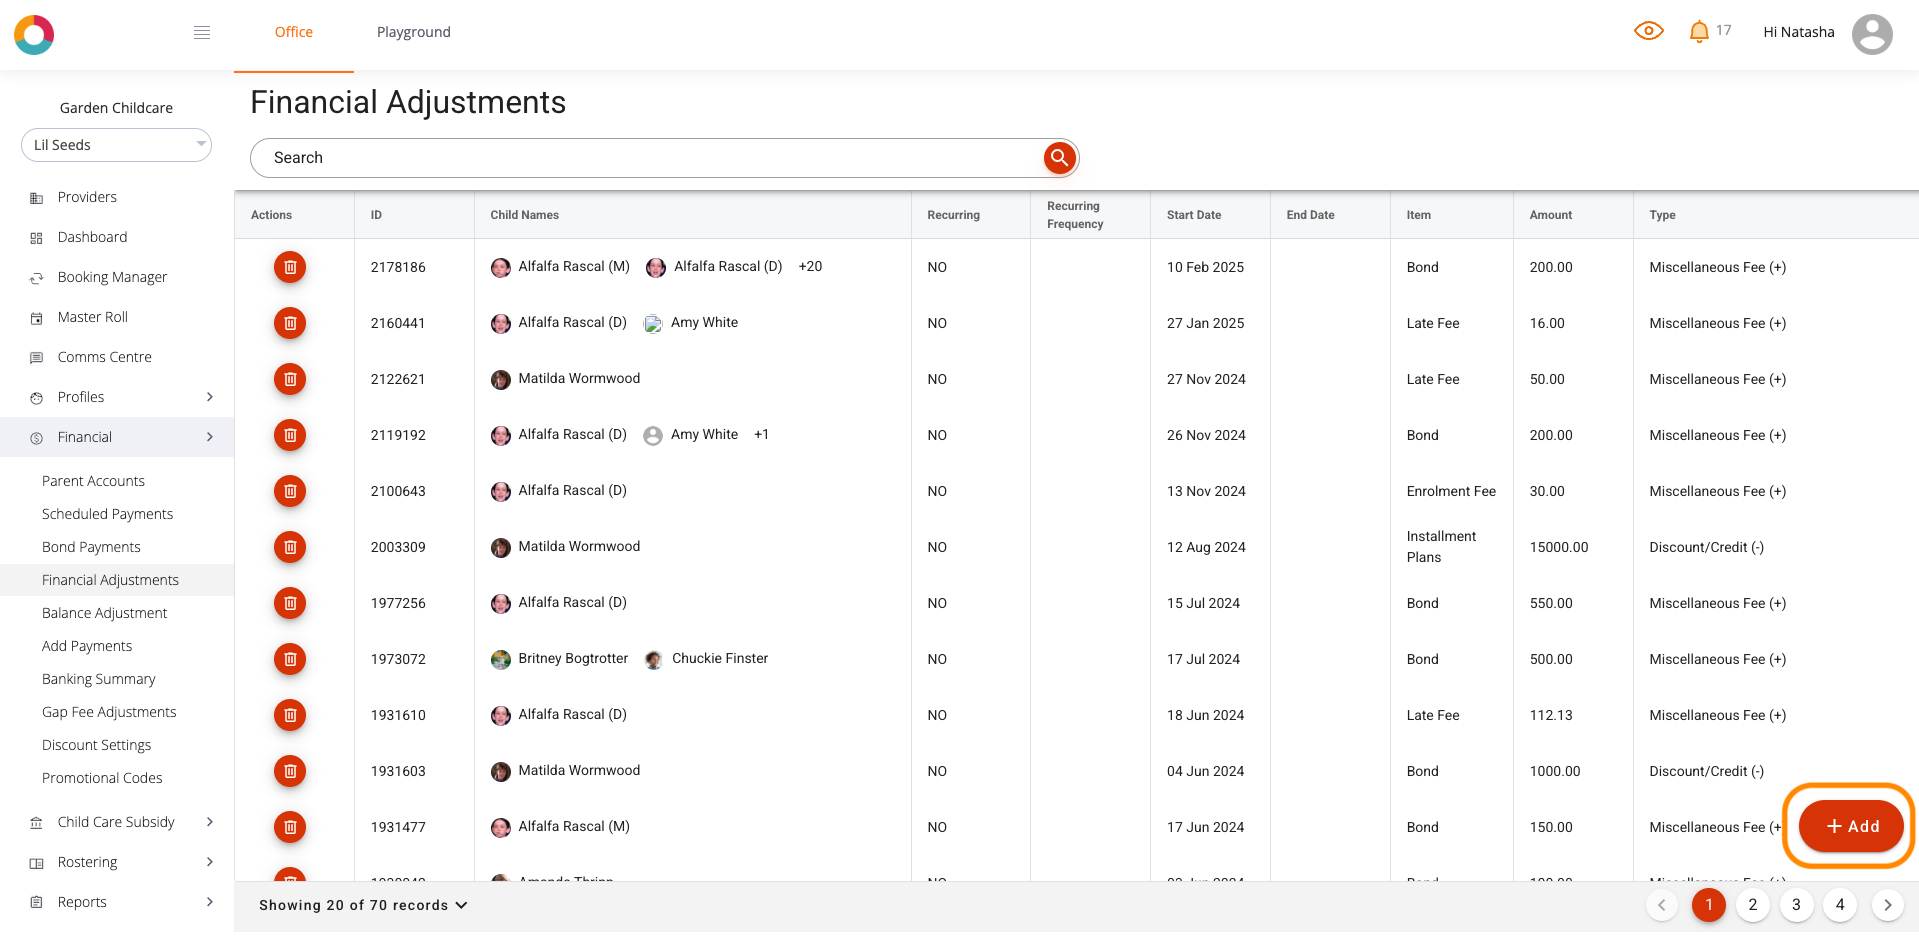Image resolution: width=1919 pixels, height=936 pixels.
Task: Click the orange search magnifier button
Action: [1059, 158]
